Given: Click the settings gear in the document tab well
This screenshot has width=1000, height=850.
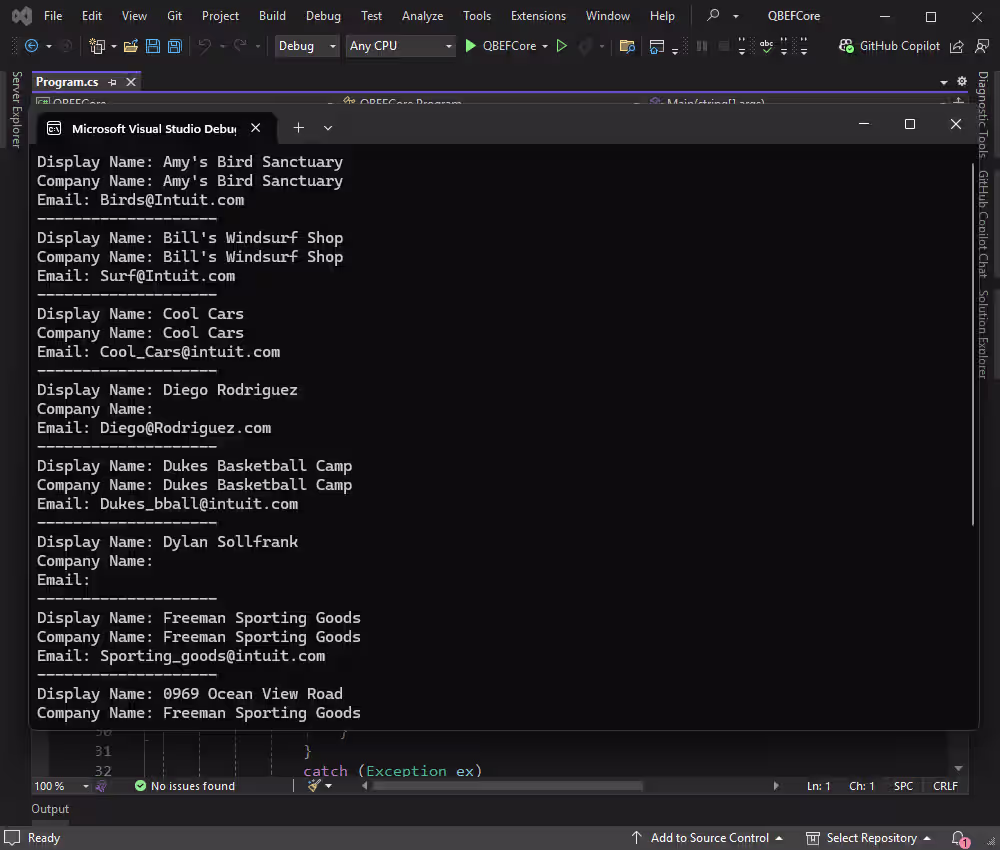Looking at the screenshot, I should (962, 81).
